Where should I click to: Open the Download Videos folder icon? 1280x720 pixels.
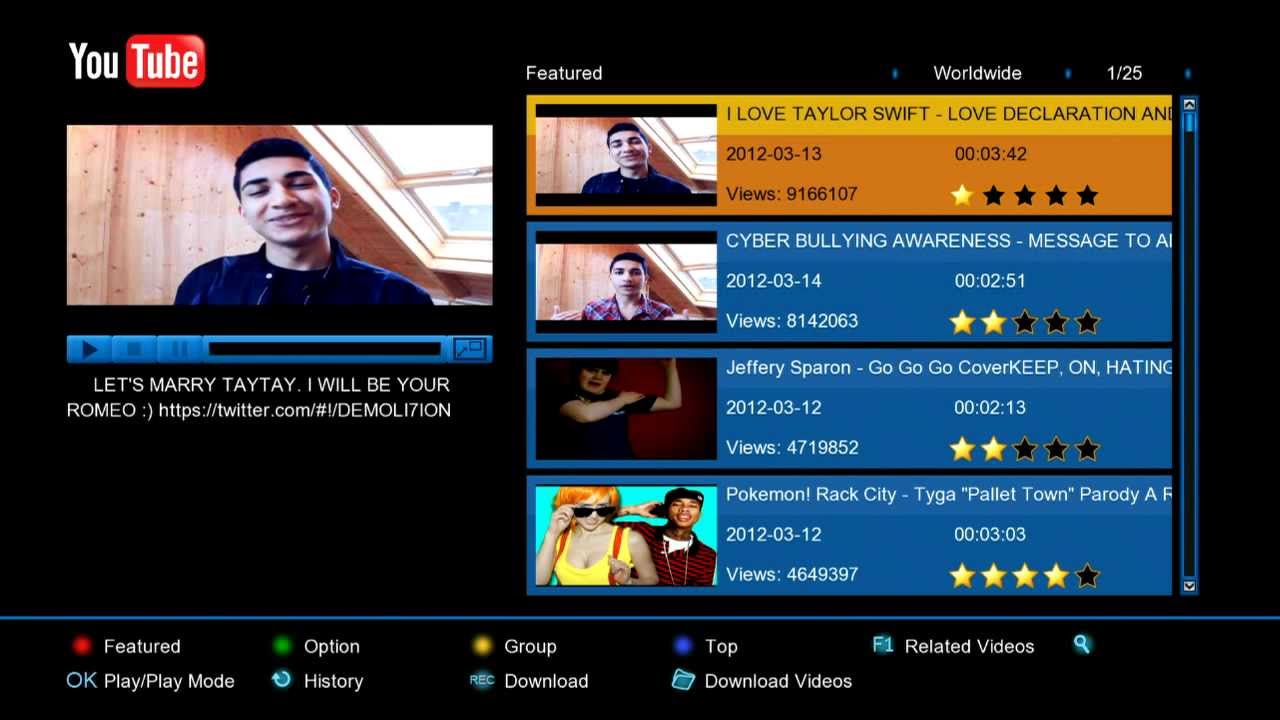click(683, 680)
